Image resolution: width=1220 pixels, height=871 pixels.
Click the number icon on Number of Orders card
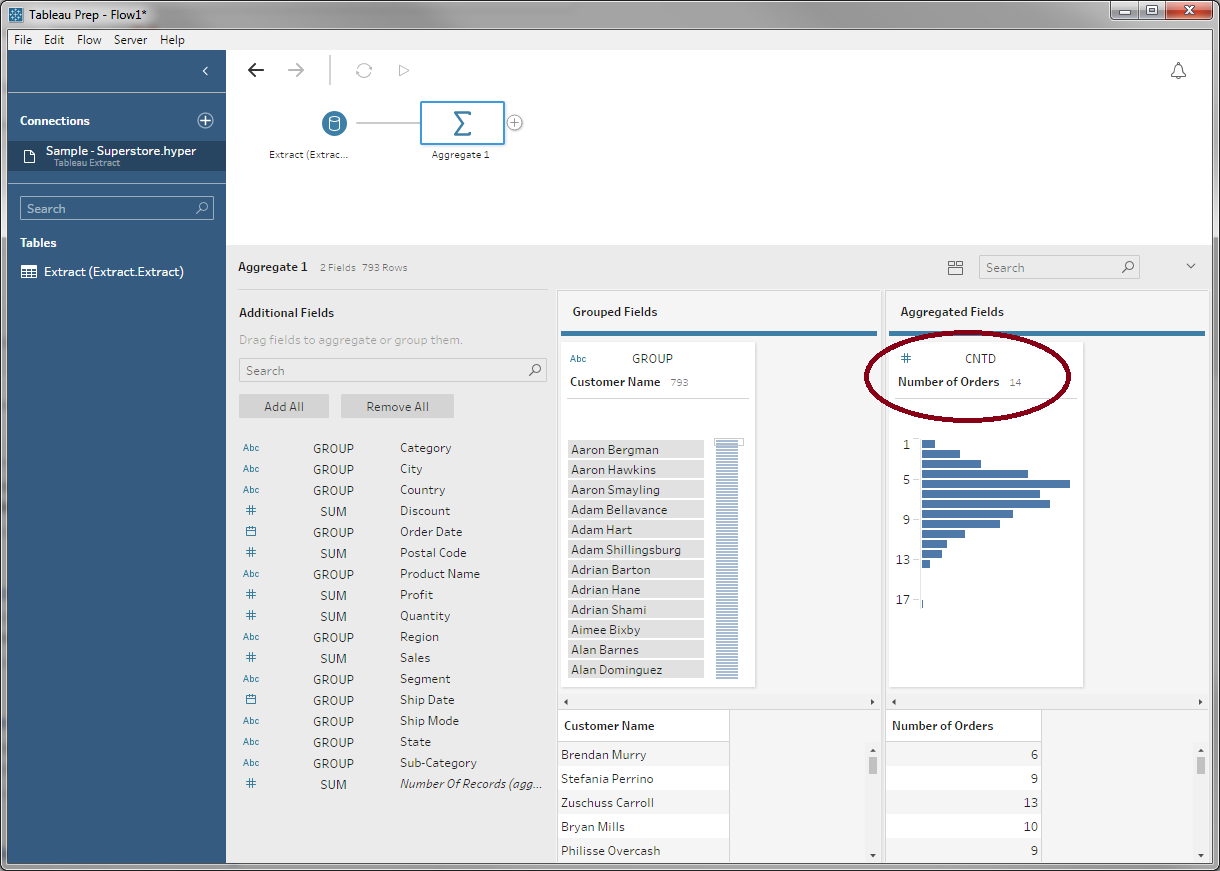906,358
